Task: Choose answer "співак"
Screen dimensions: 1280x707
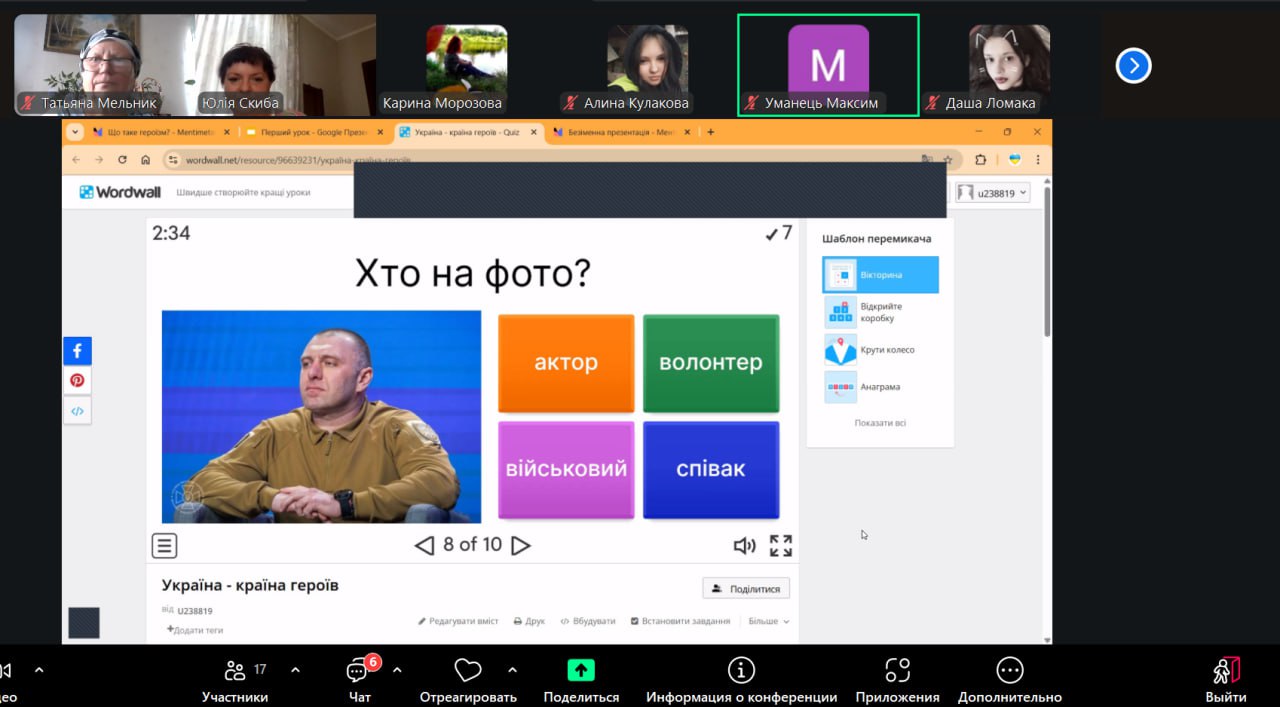Action: coord(711,469)
